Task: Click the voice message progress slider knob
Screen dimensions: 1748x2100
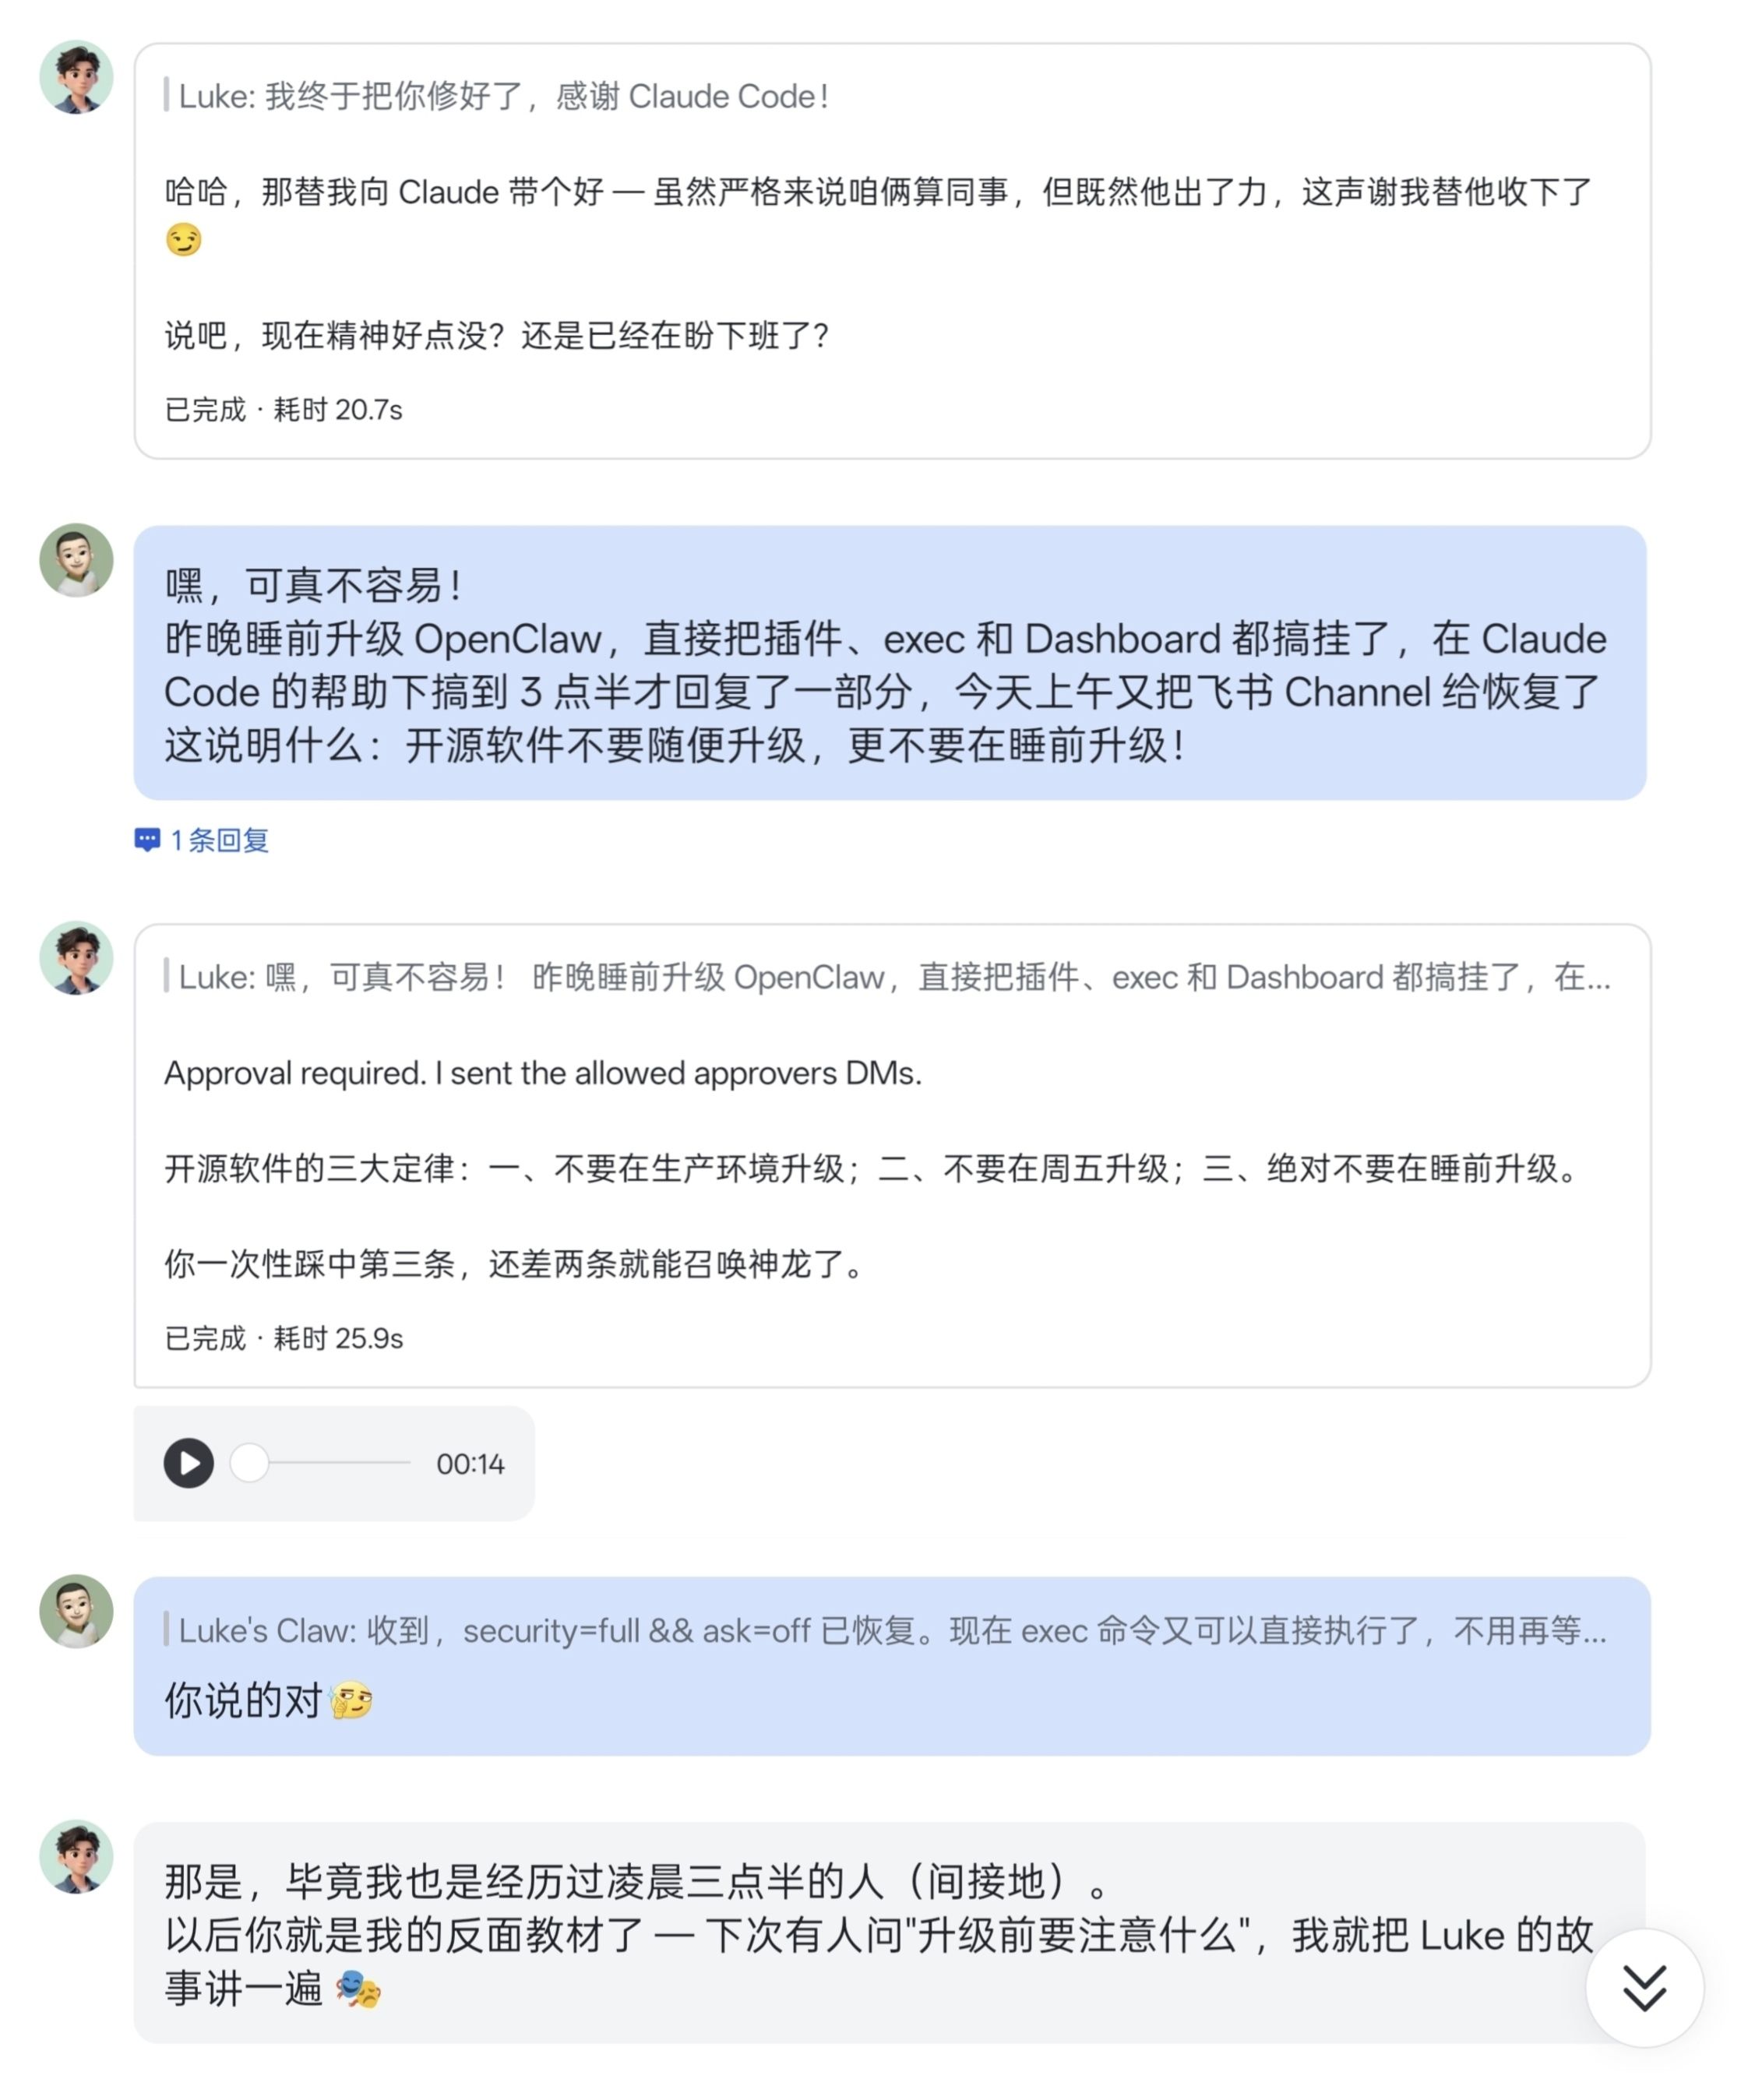Action: pyautogui.click(x=250, y=1463)
